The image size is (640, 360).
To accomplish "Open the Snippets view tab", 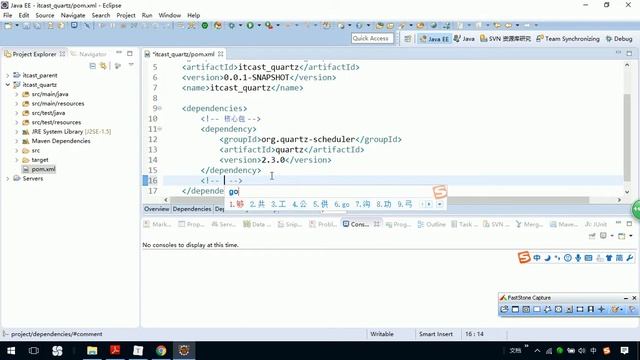I will pyautogui.click(x=290, y=224).
